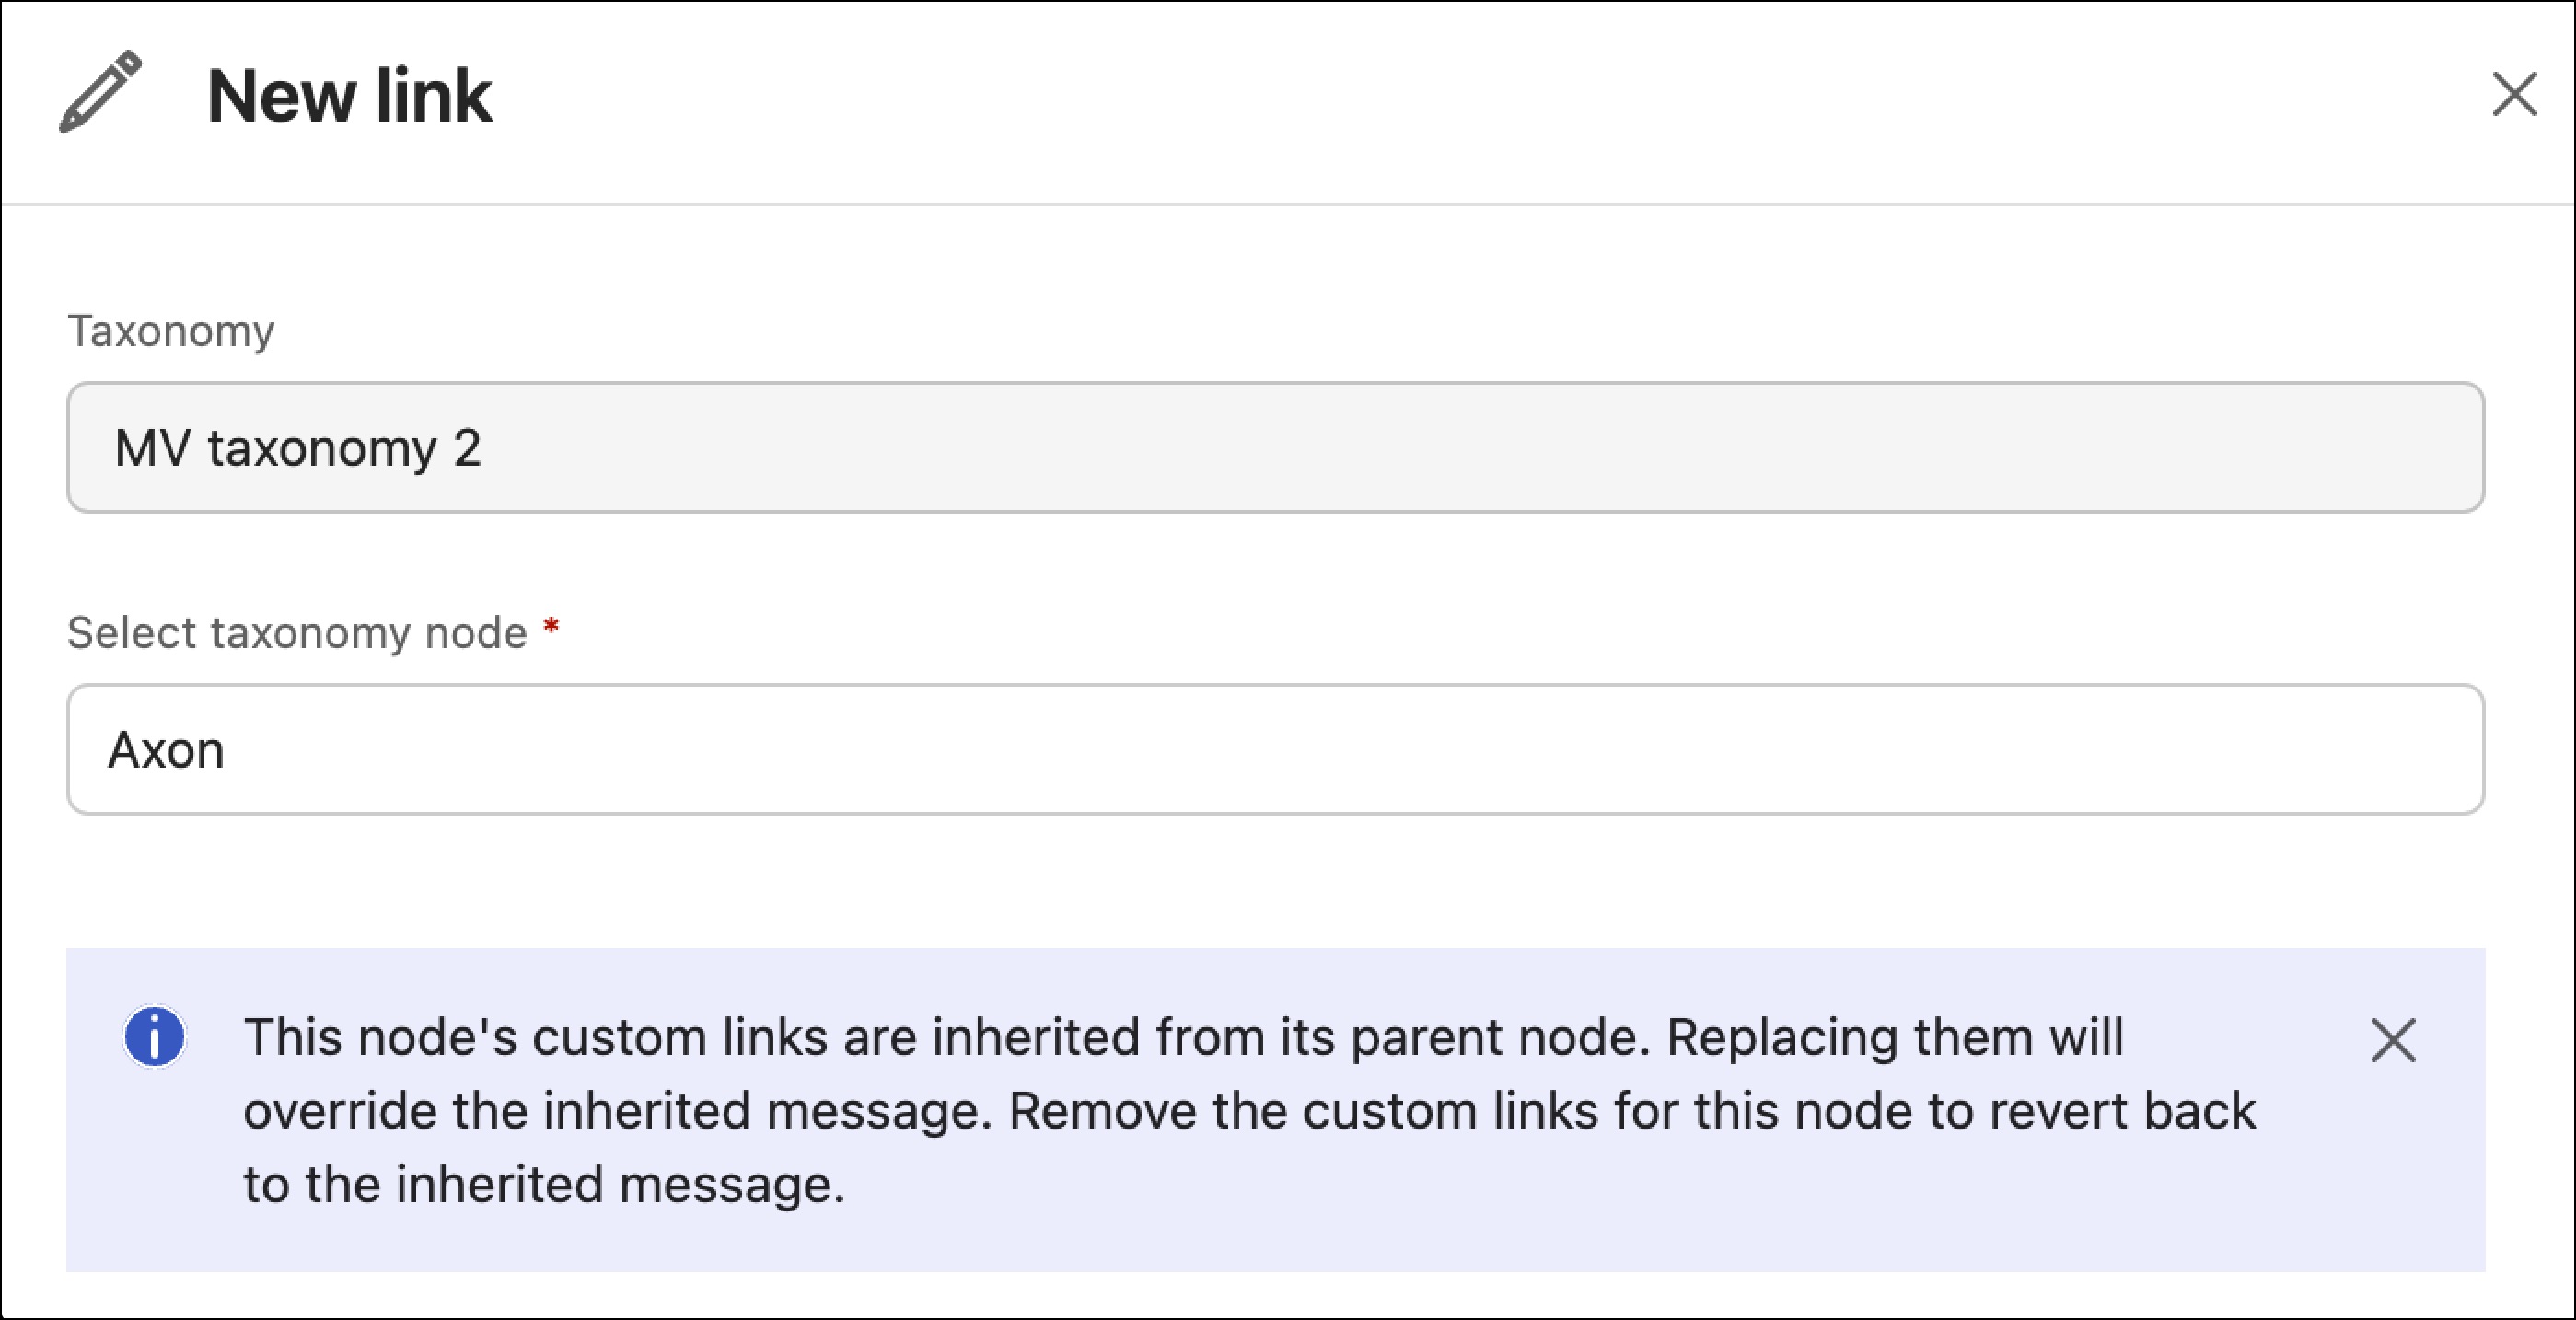Click the pencil edit icon beside New link
The width and height of the screenshot is (2576, 1320).
point(100,92)
